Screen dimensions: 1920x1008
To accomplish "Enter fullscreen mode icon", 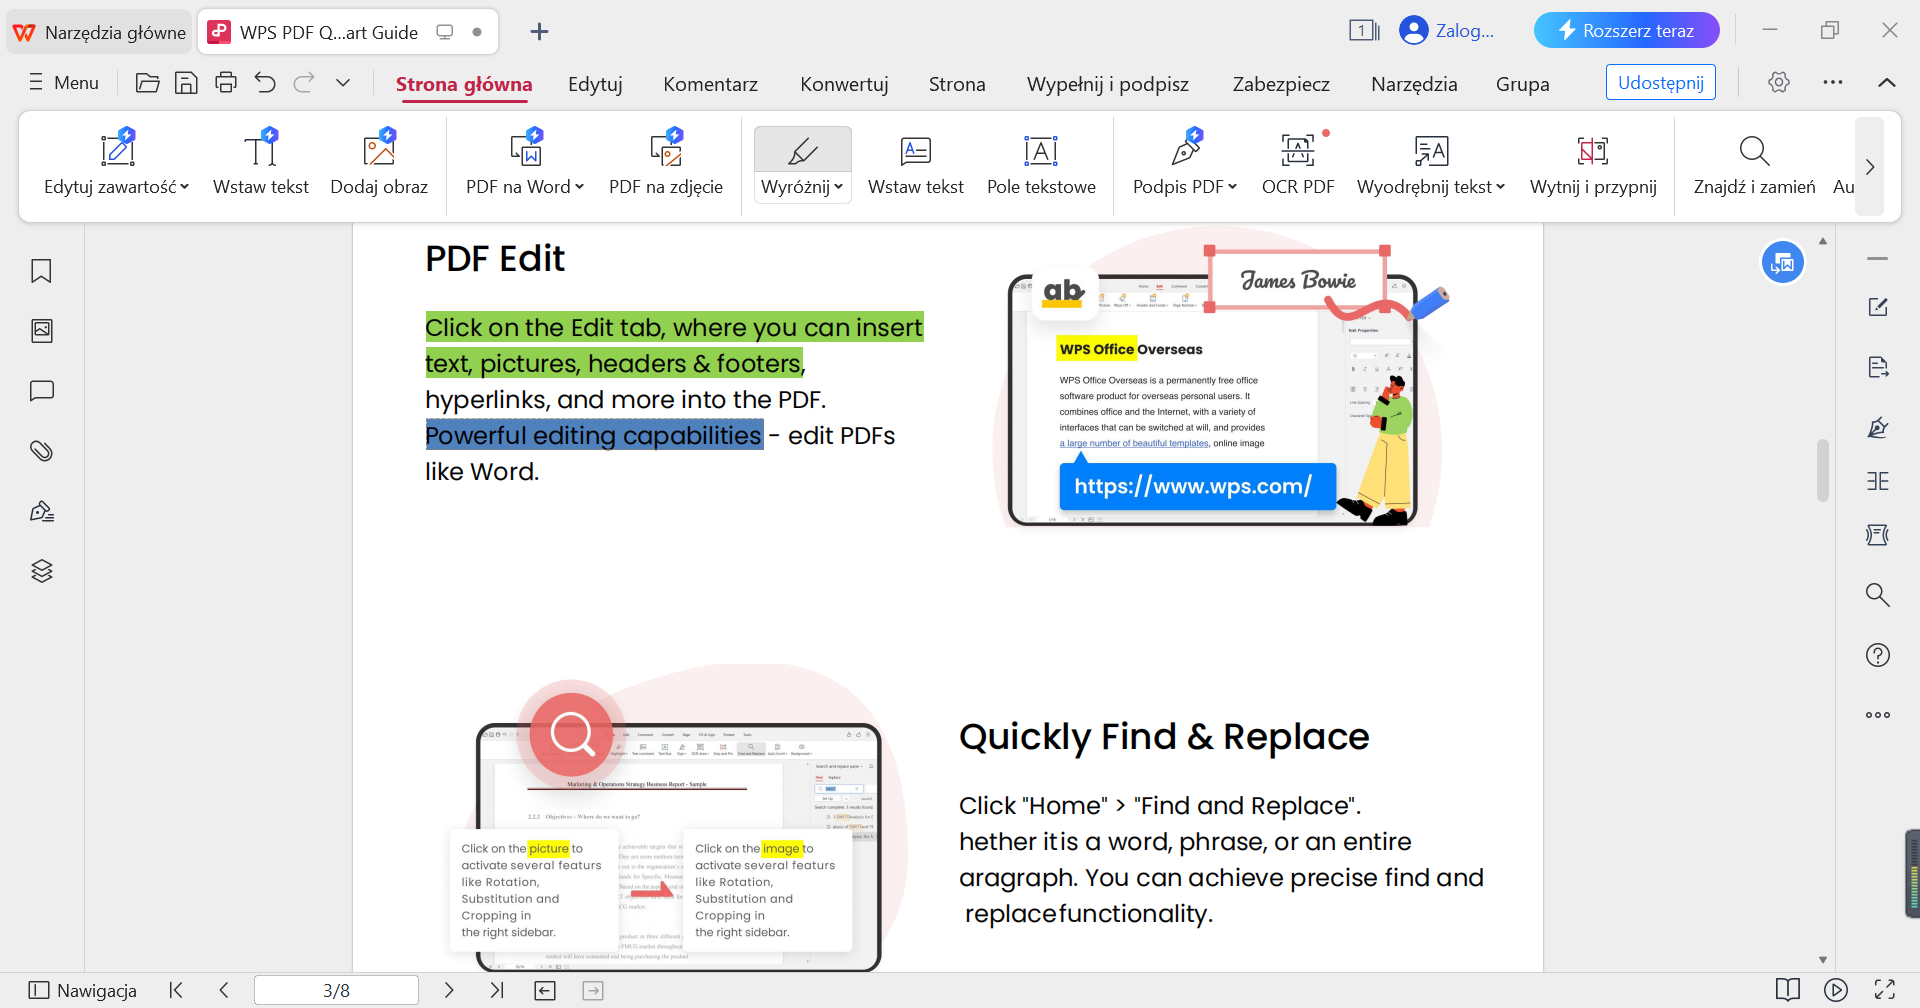I will [x=1884, y=990].
